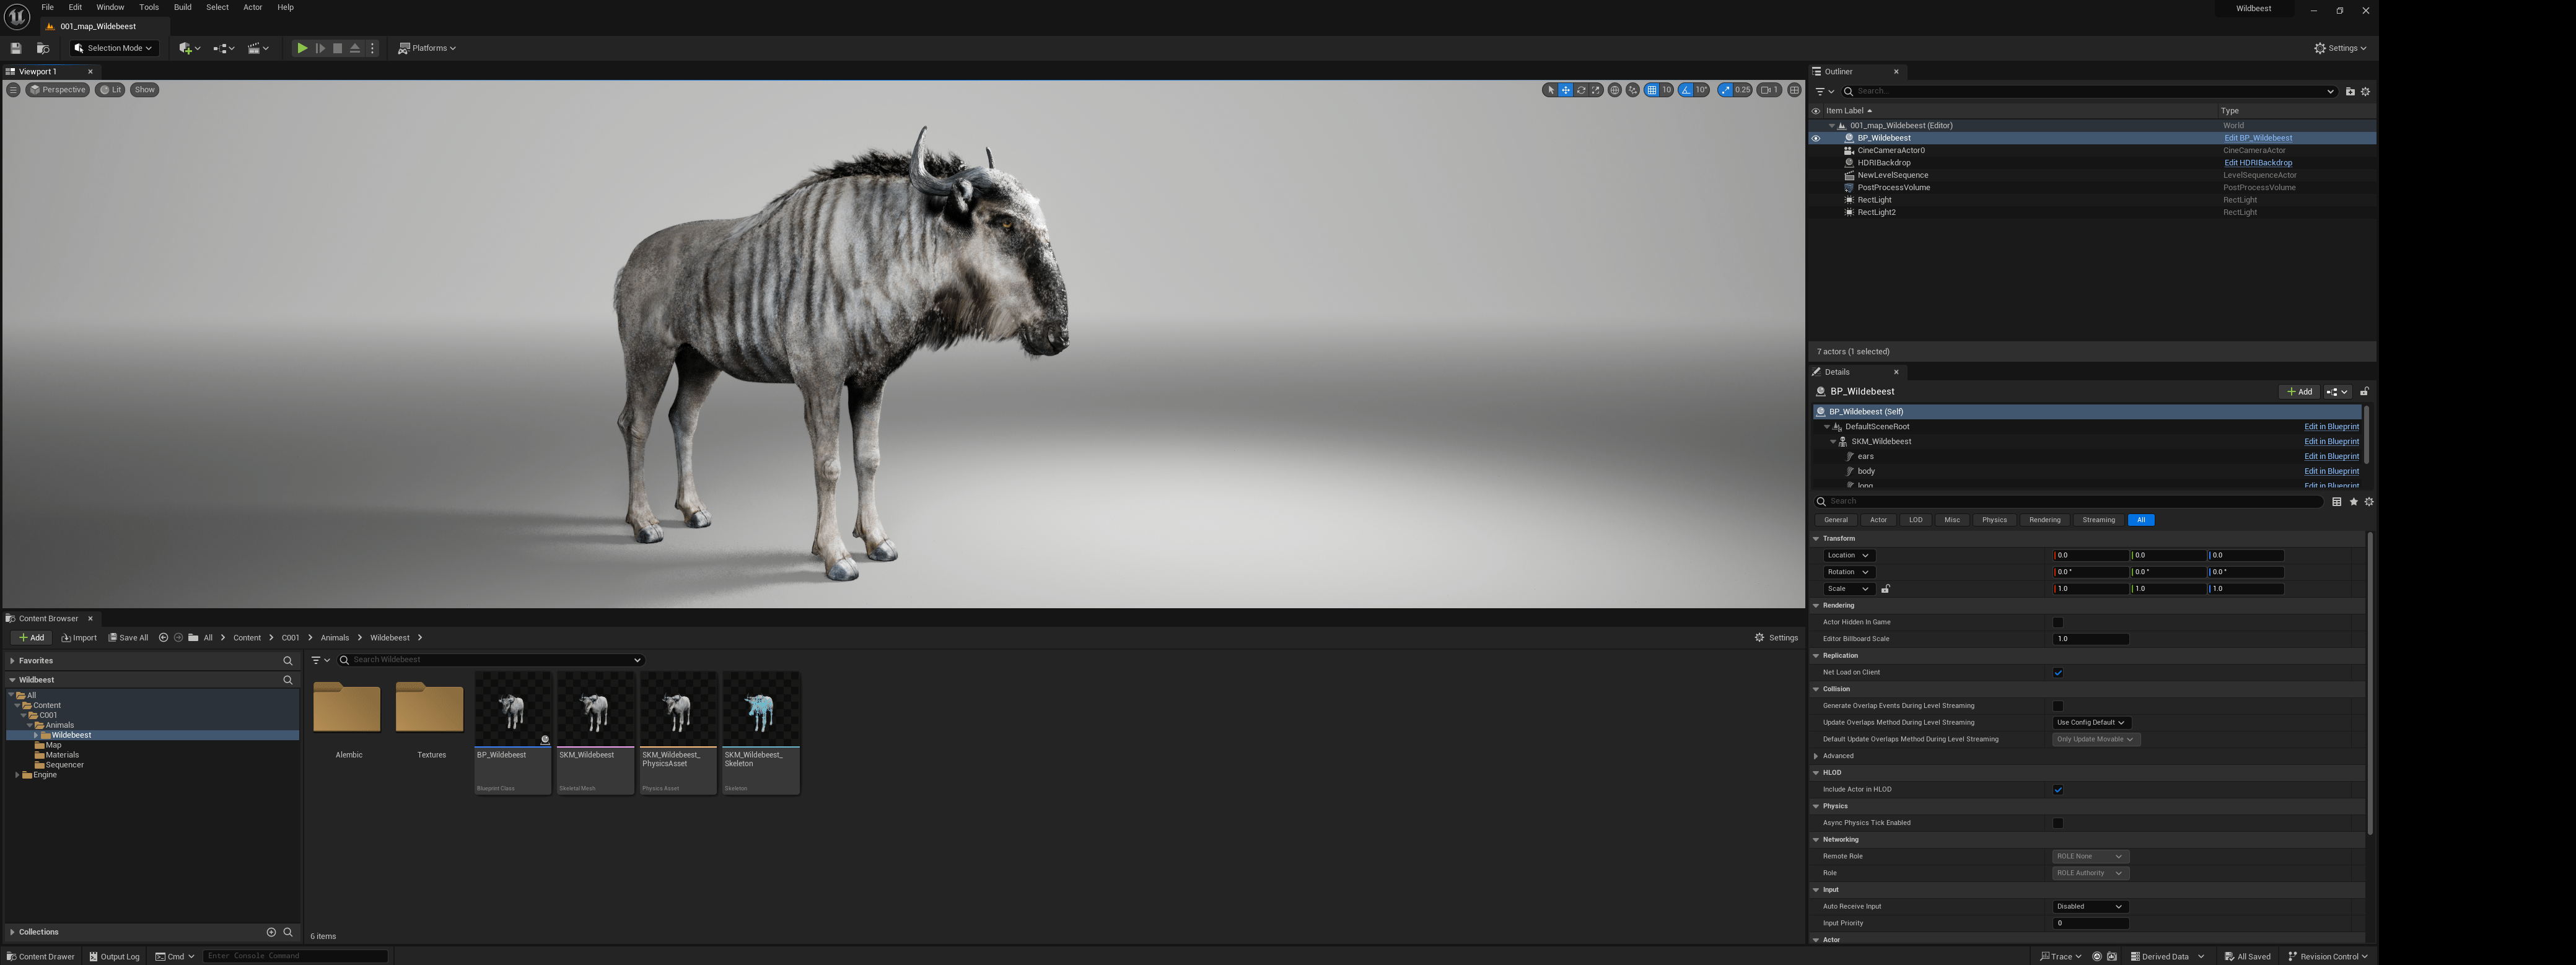The image size is (2576, 965).
Task: Open the Blueprints dropdown in the main toolbar
Action: pos(224,48)
